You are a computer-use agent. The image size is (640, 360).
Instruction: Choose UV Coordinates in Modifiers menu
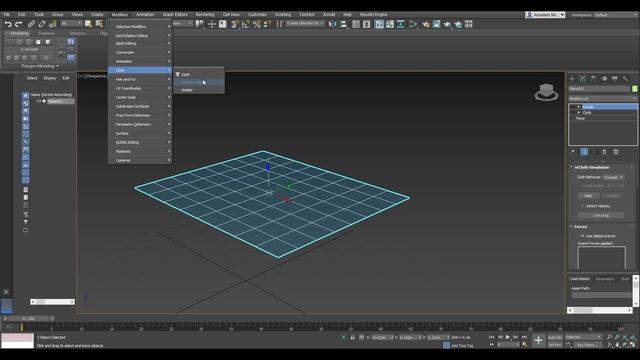(140, 88)
